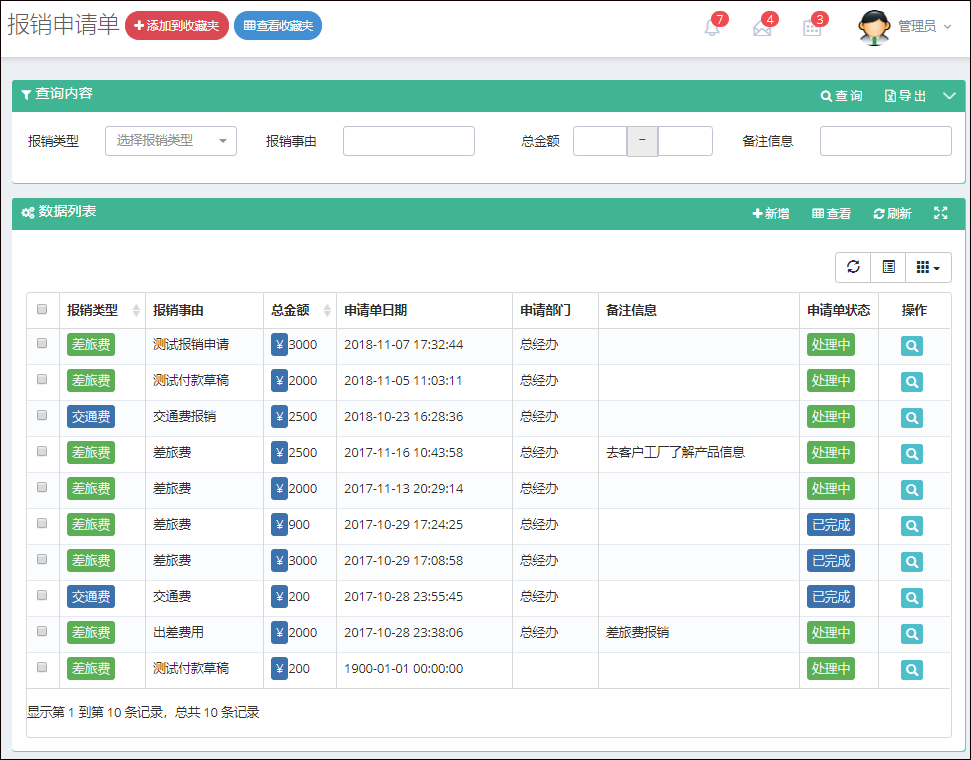Viewport: 971px width, 760px height.
Task: Click the ¥ icon next to 900
Action: [279, 525]
